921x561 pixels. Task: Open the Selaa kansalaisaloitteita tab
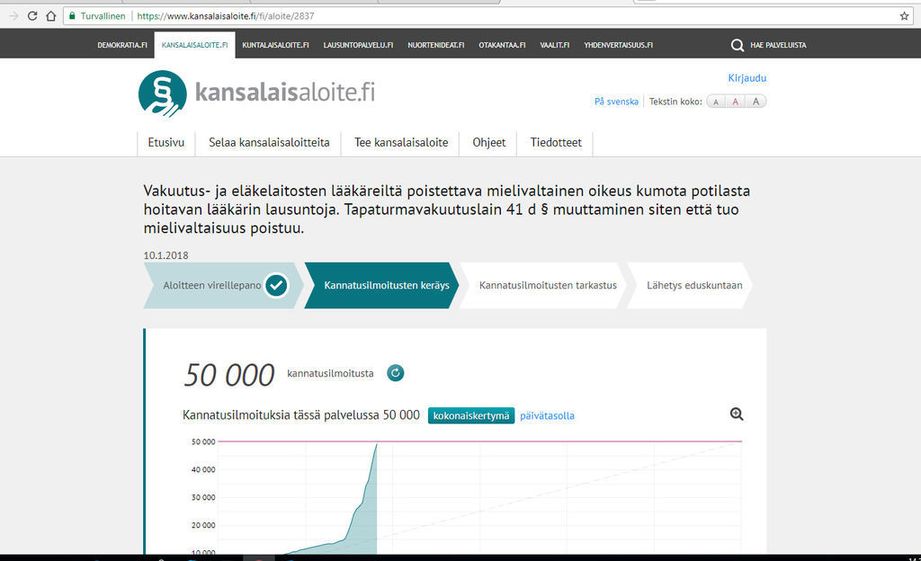pos(269,143)
